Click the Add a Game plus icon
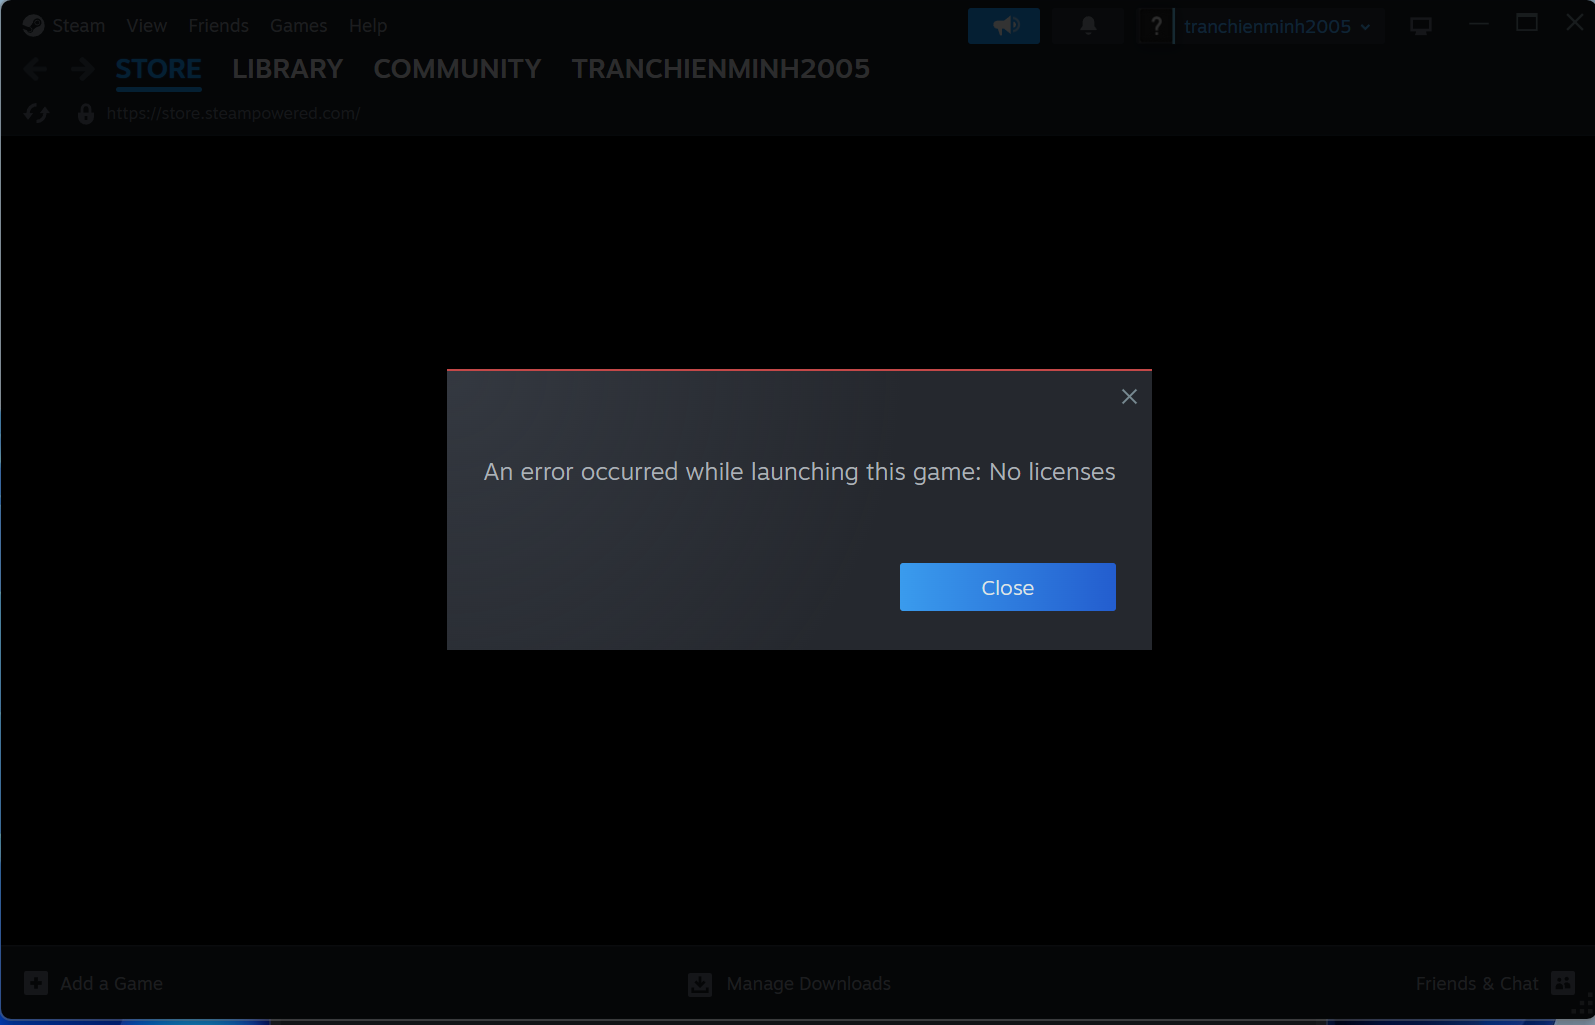 (x=36, y=983)
